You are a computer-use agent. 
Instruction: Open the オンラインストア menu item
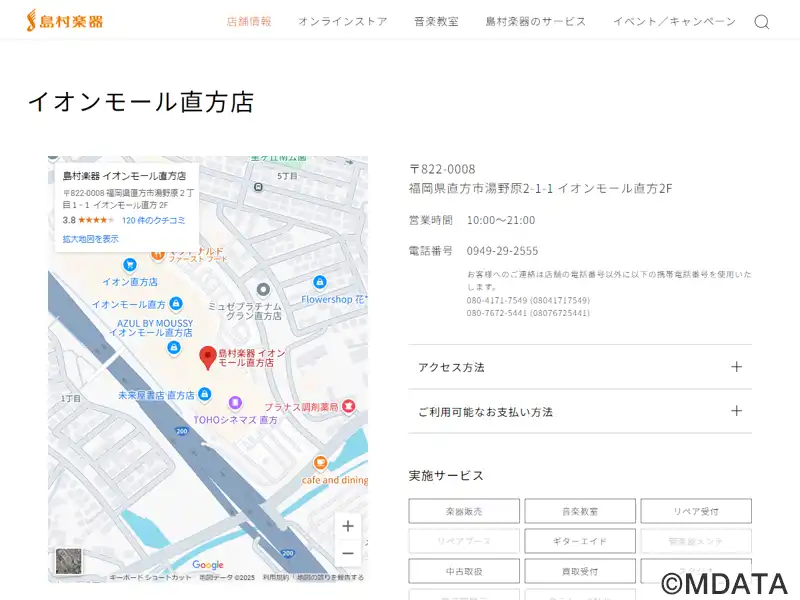(343, 21)
